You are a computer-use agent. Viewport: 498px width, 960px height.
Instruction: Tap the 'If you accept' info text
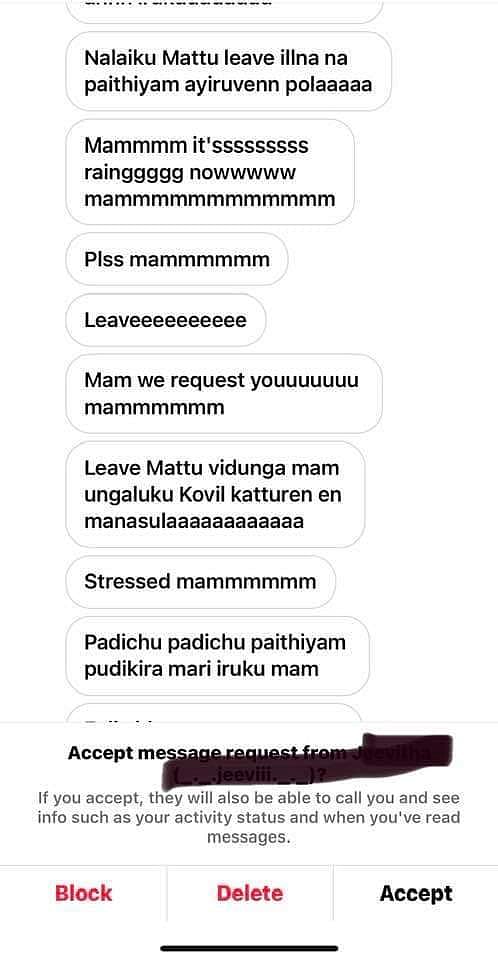click(249, 817)
